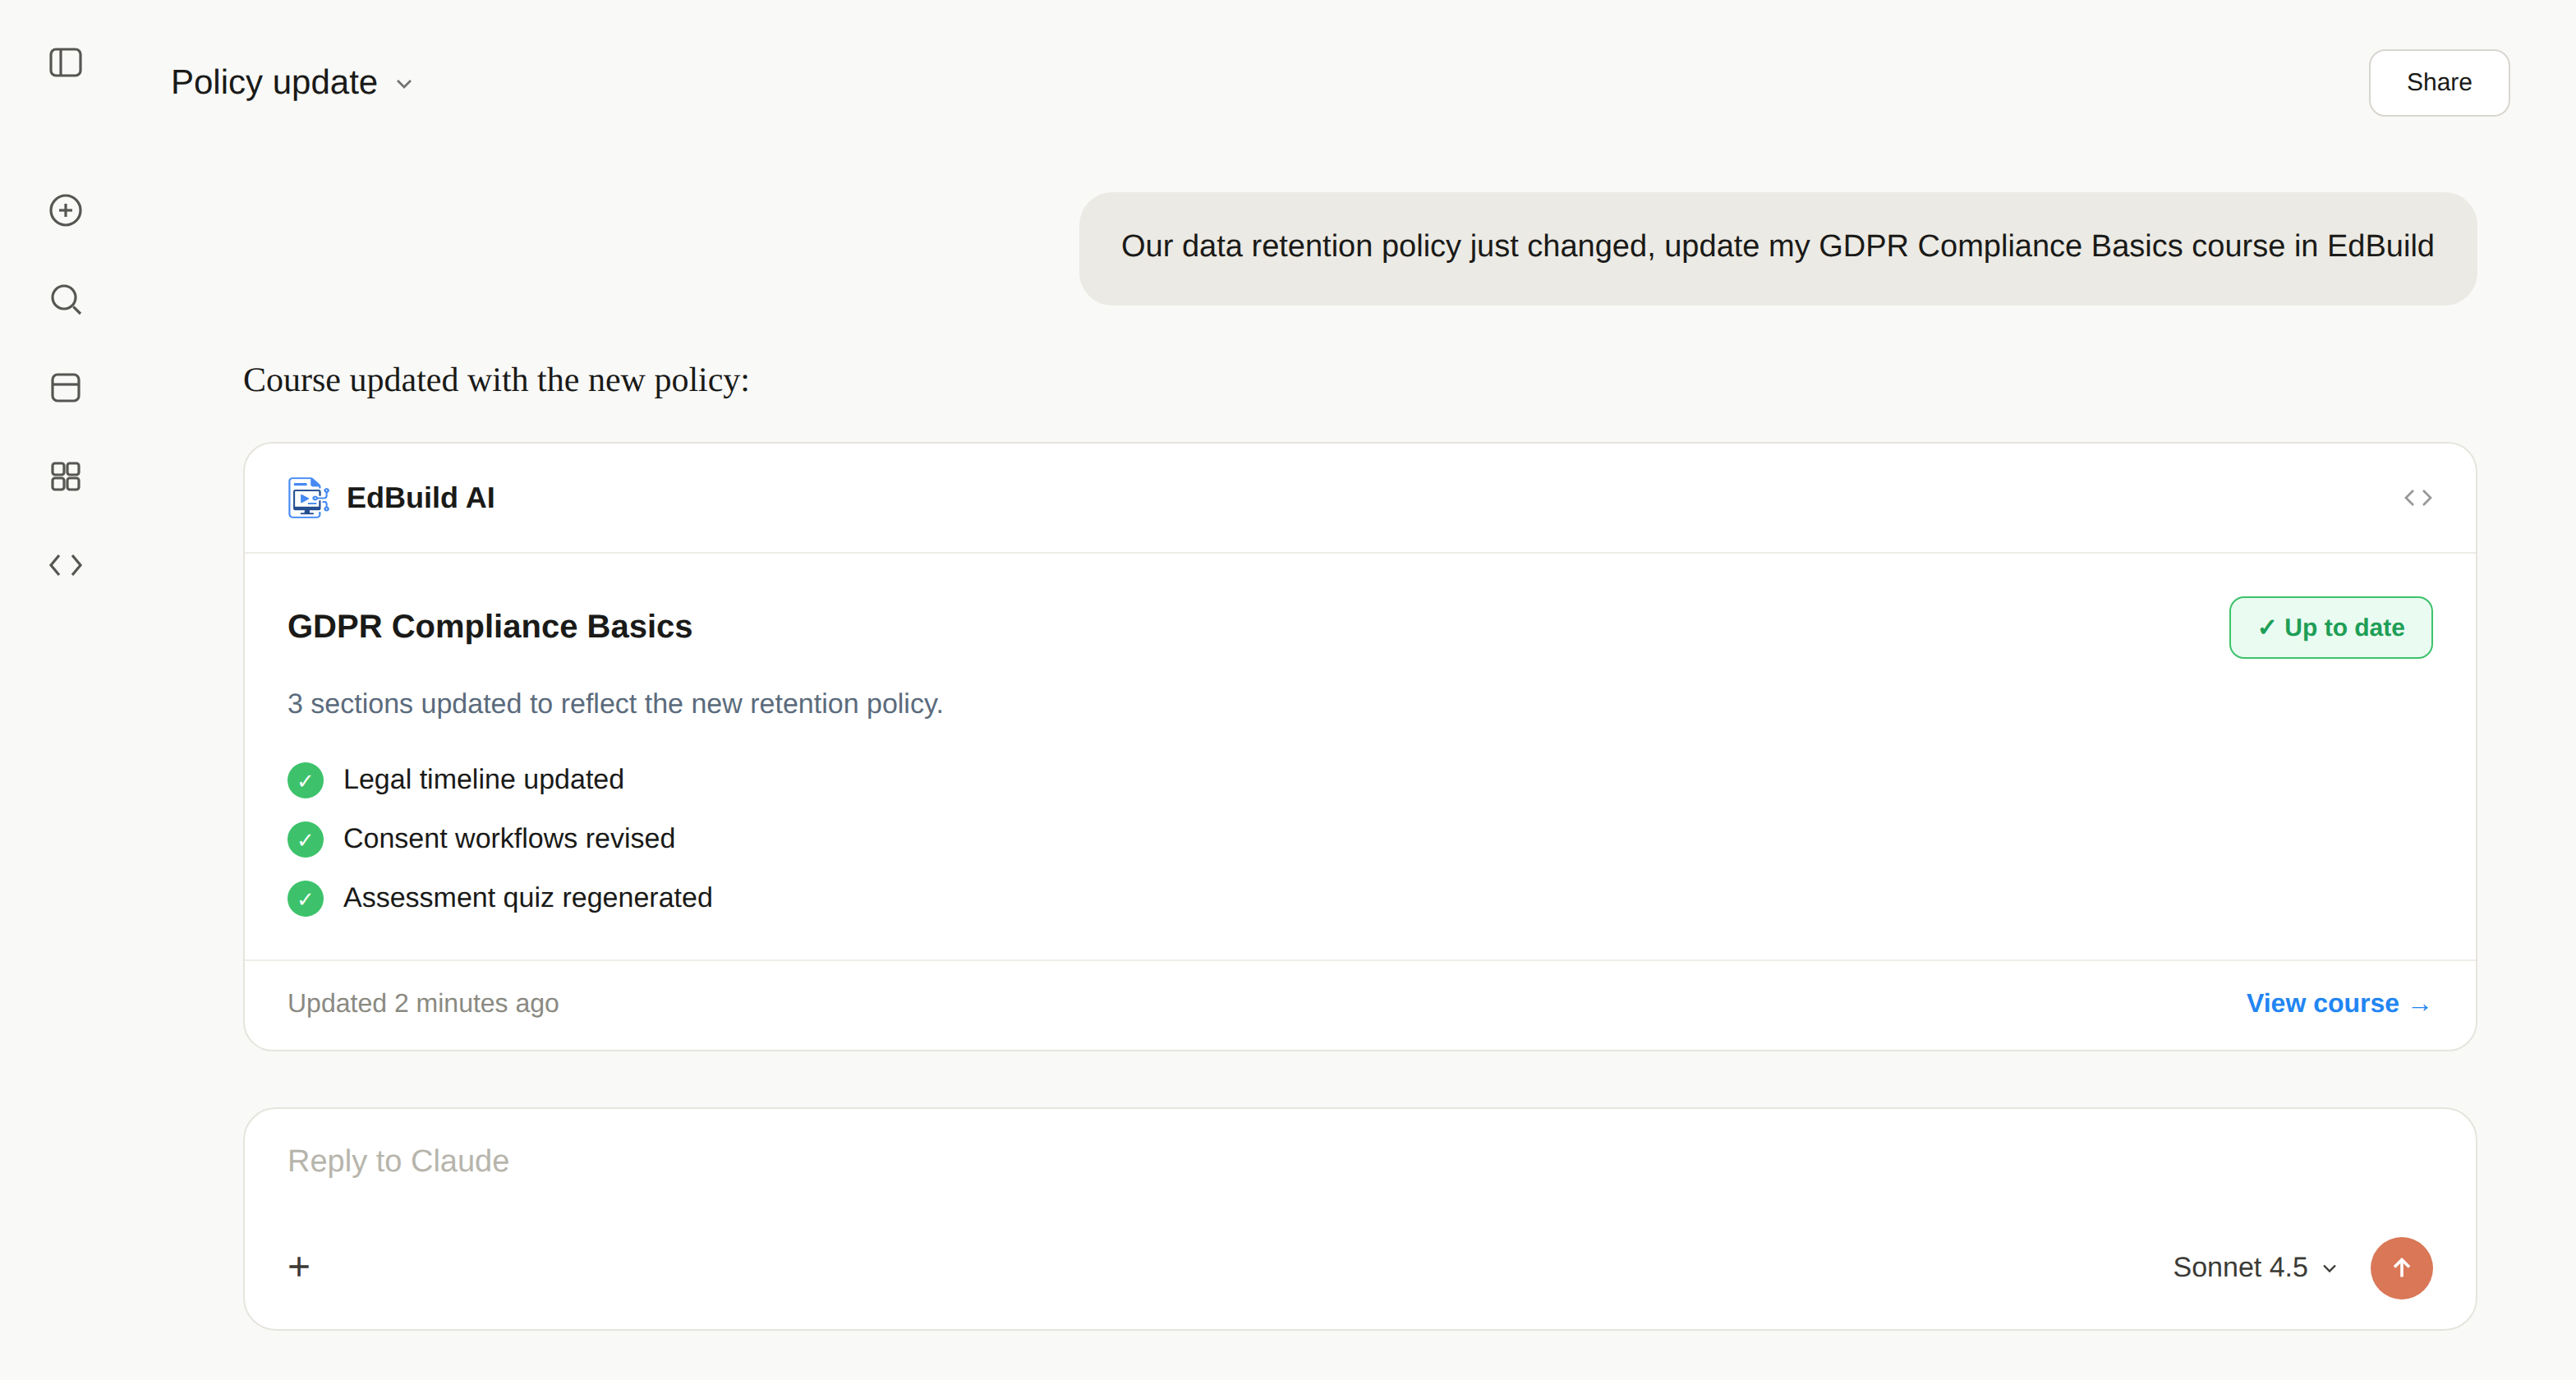Click 'Updated 2 minutes ago' timestamp
Screen dimensions: 2576x1380
click(x=423, y=1003)
